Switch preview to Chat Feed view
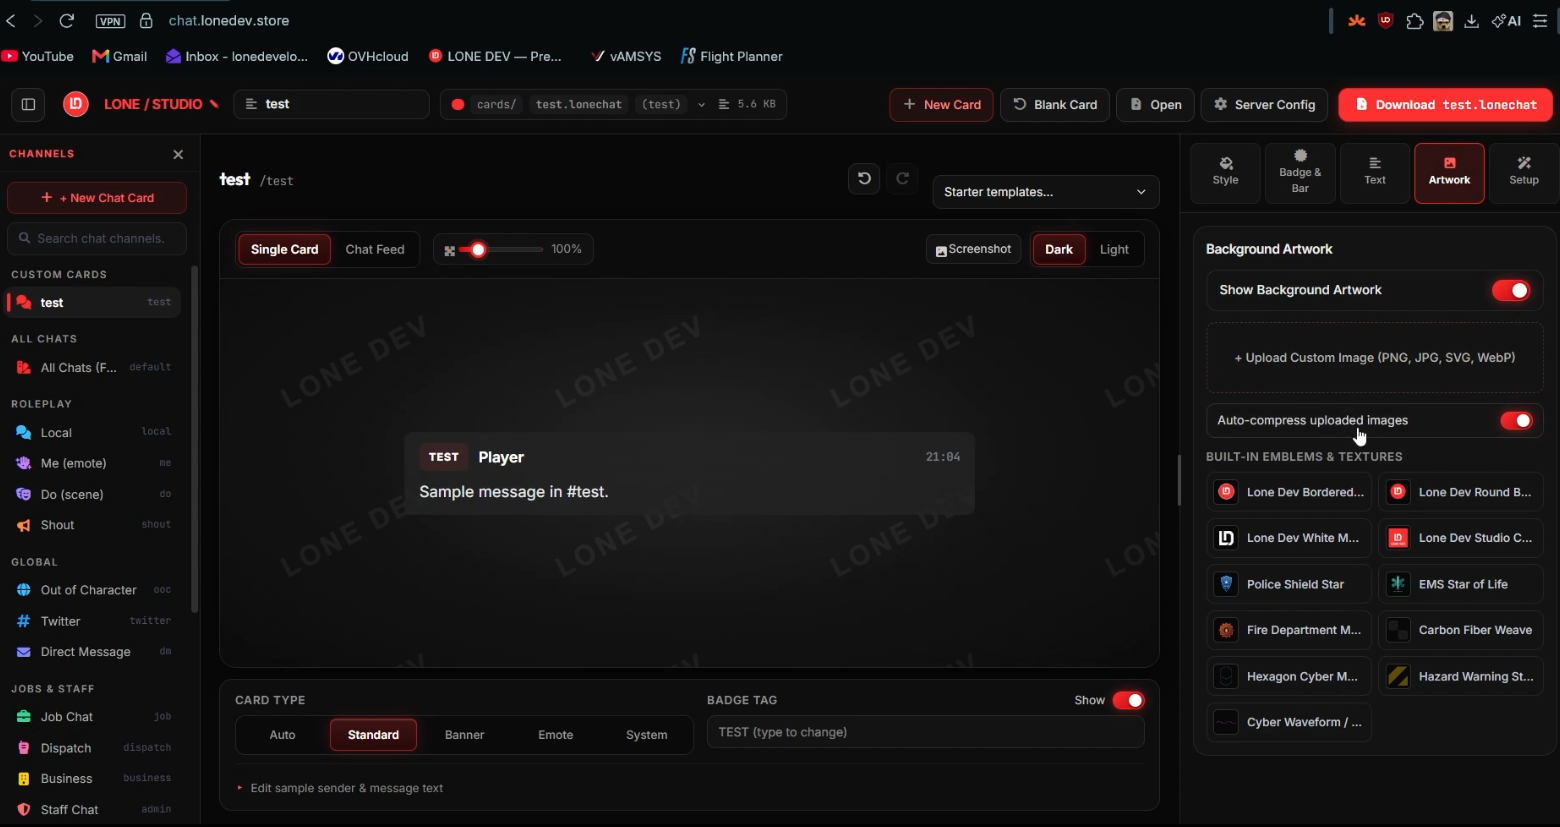Screen dimensions: 1560x827 (x=375, y=249)
